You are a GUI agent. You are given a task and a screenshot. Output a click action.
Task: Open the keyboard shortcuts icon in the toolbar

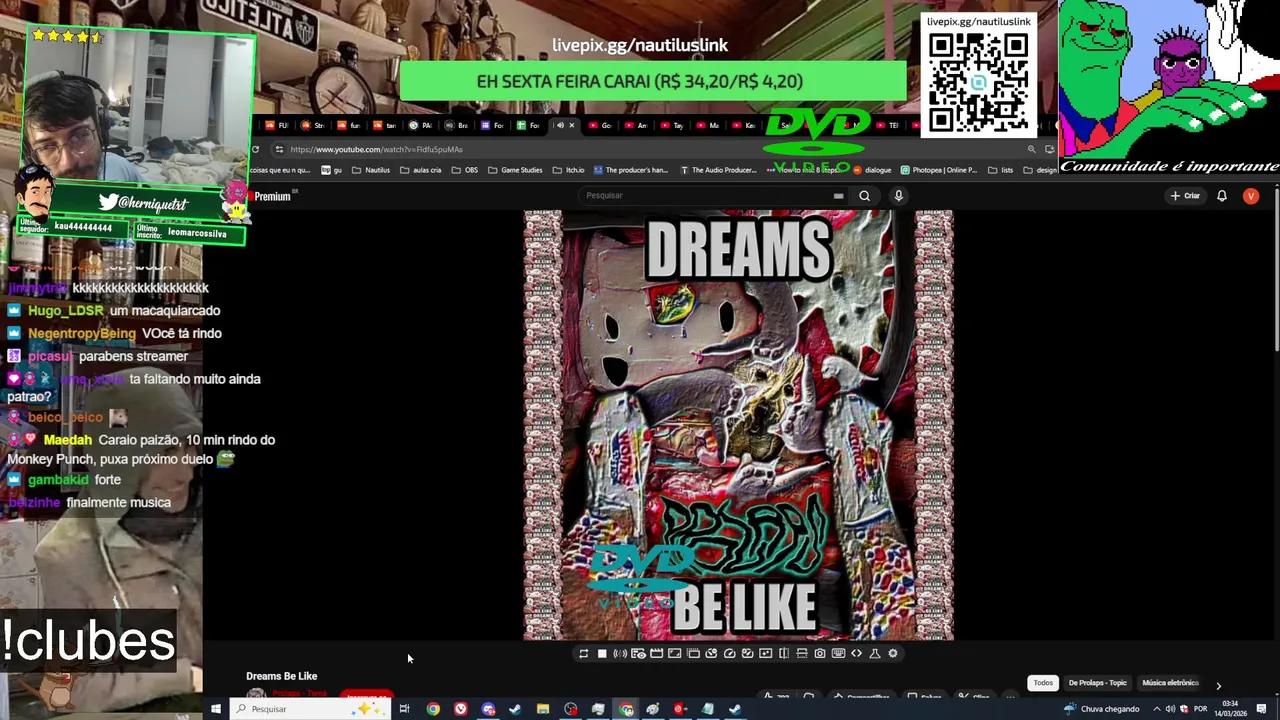coord(838,653)
